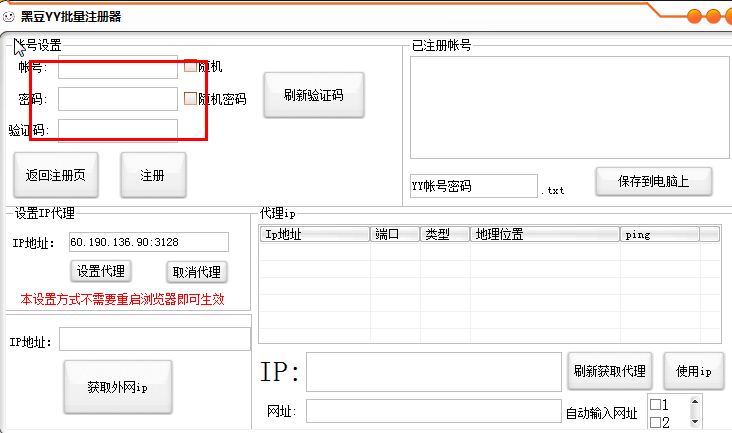Click the middle orange window control circle
The width and height of the screenshot is (732, 433).
(713, 16)
